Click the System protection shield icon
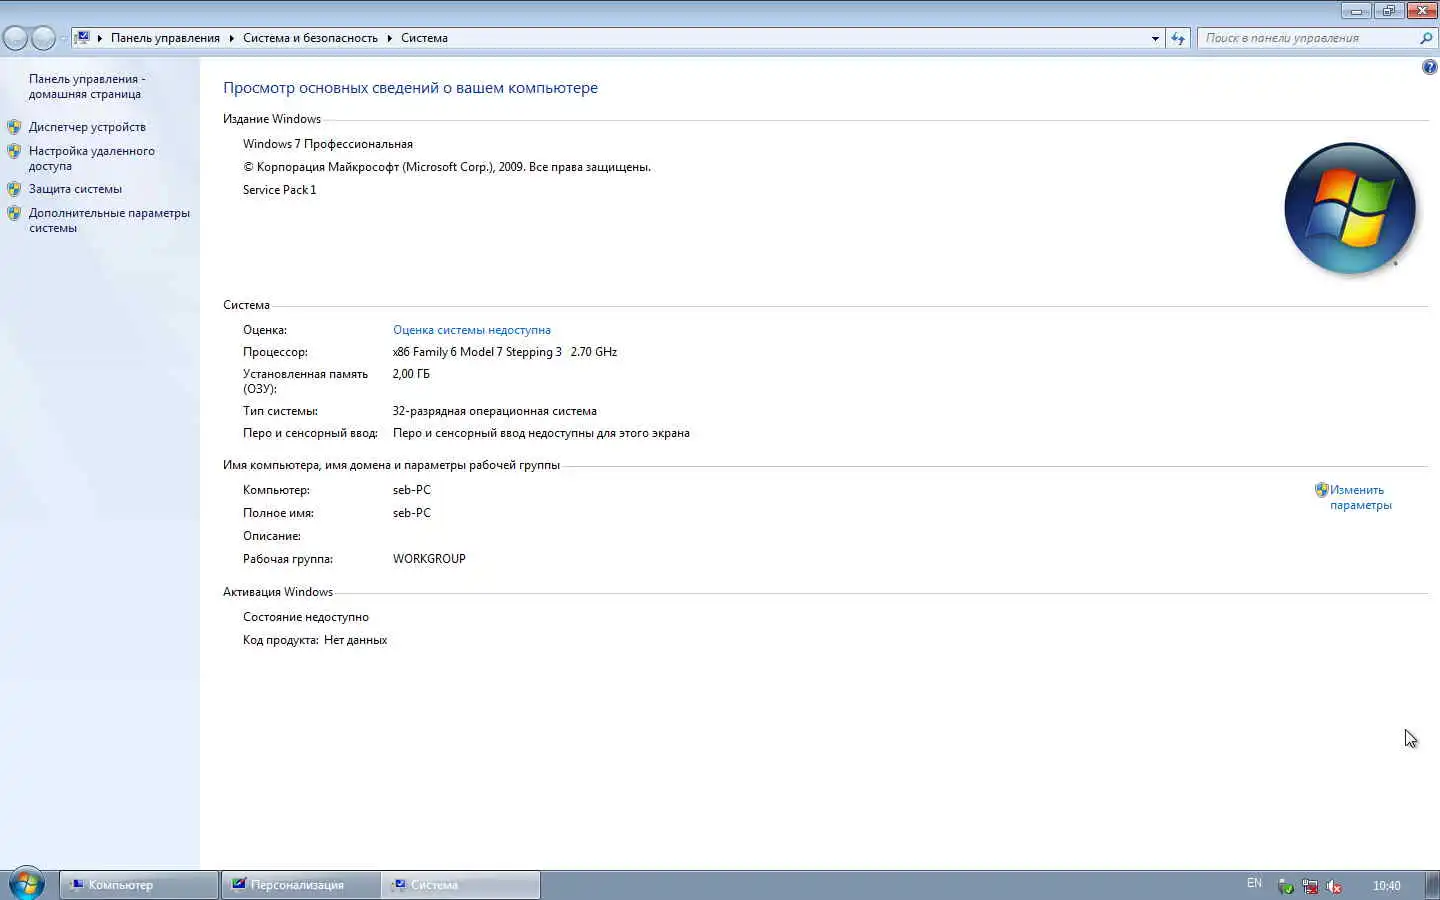The image size is (1440, 900). 14,189
